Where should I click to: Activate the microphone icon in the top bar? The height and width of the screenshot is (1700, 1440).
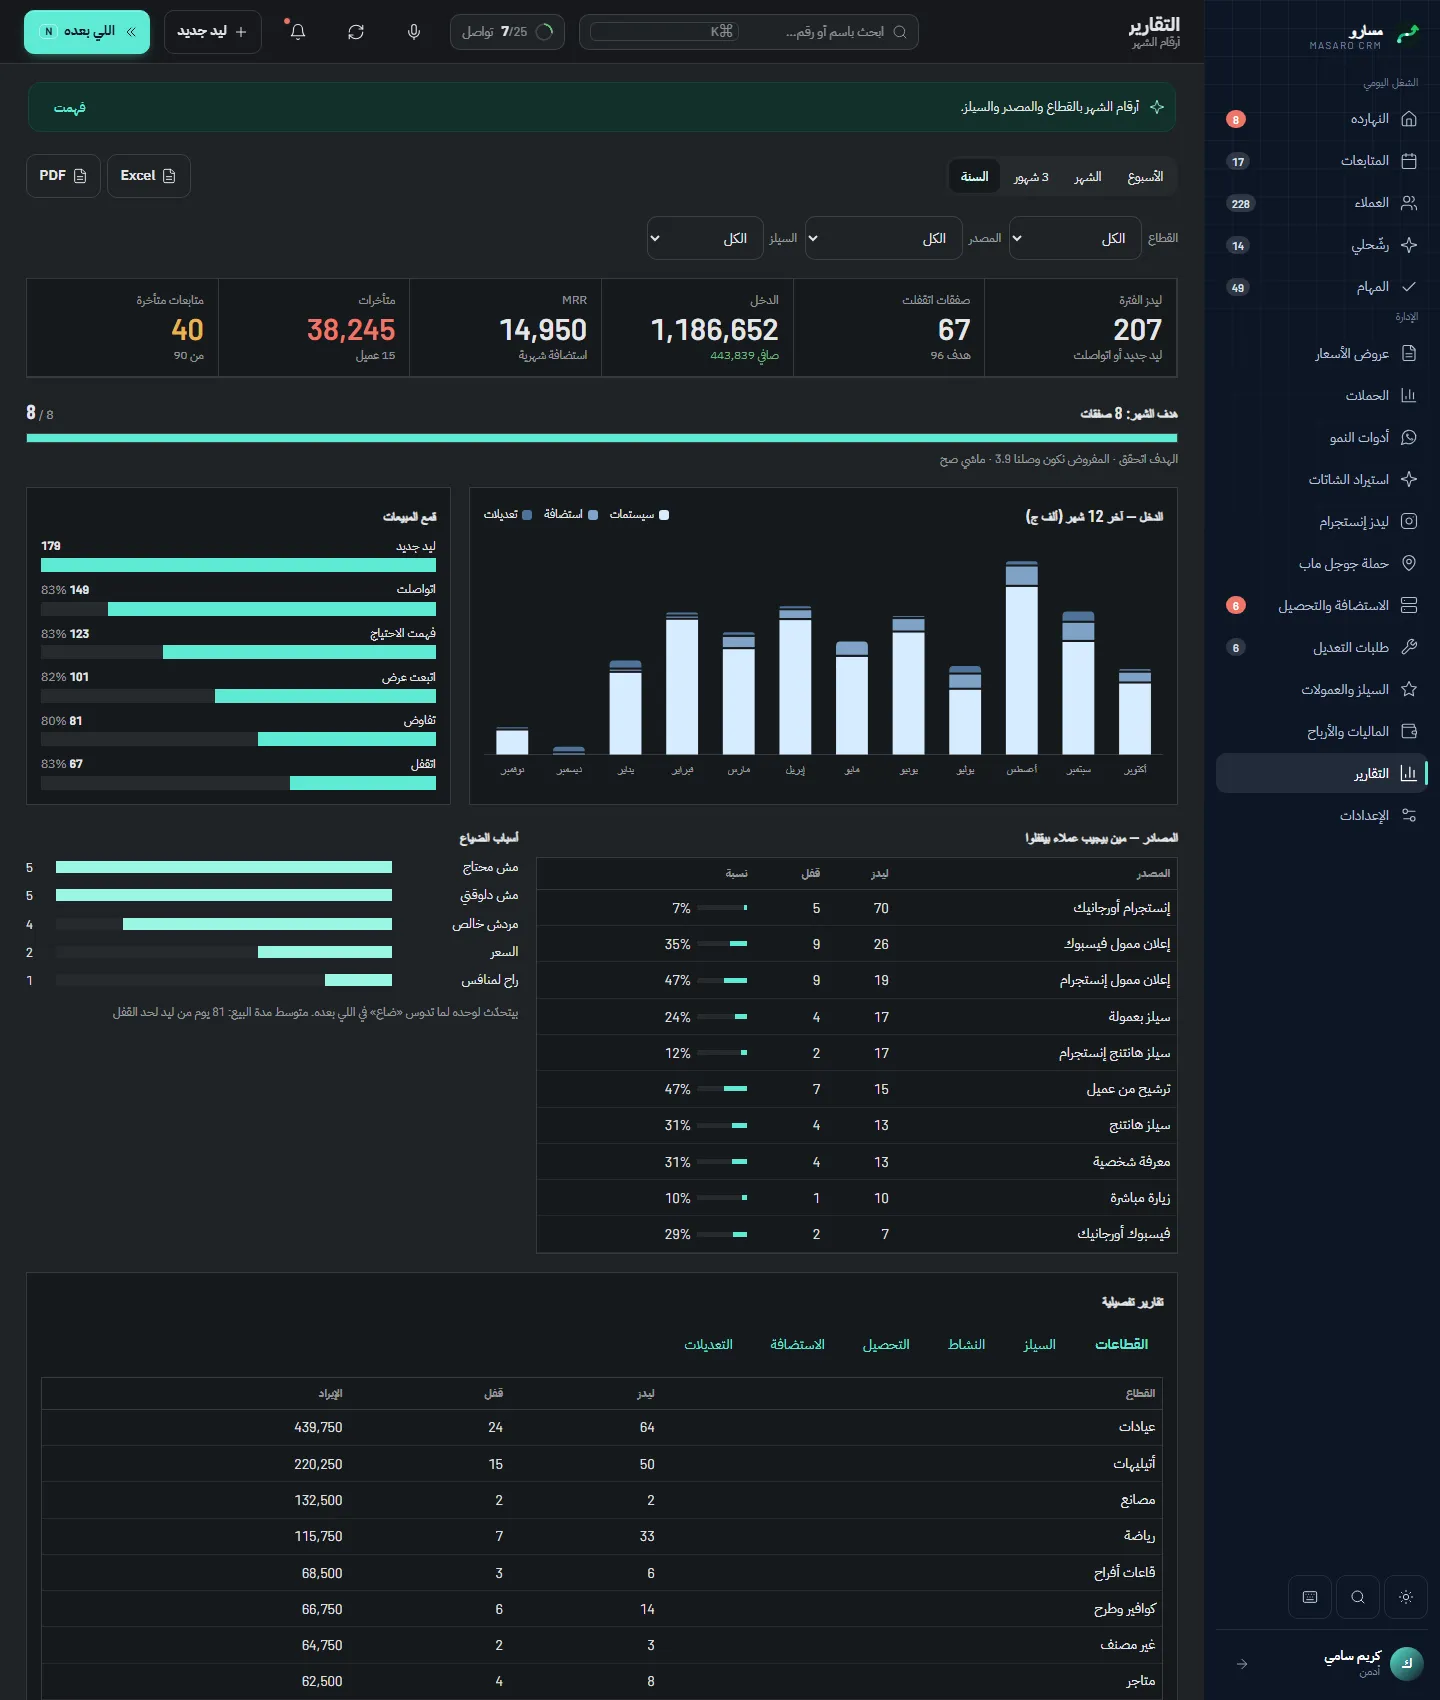[x=414, y=32]
